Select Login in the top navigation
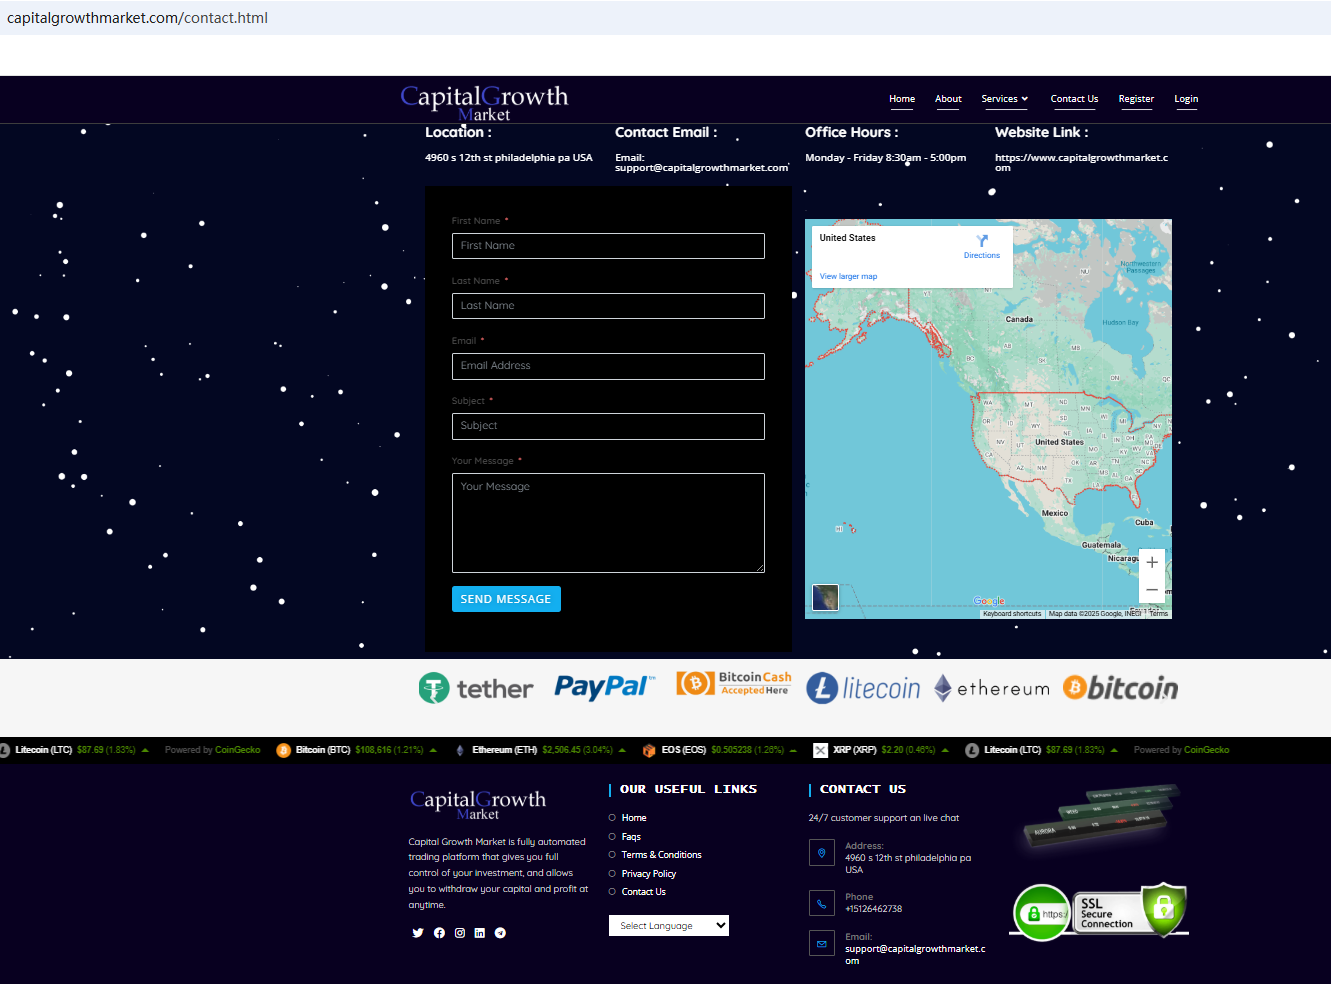This screenshot has height=984, width=1331. (1186, 99)
